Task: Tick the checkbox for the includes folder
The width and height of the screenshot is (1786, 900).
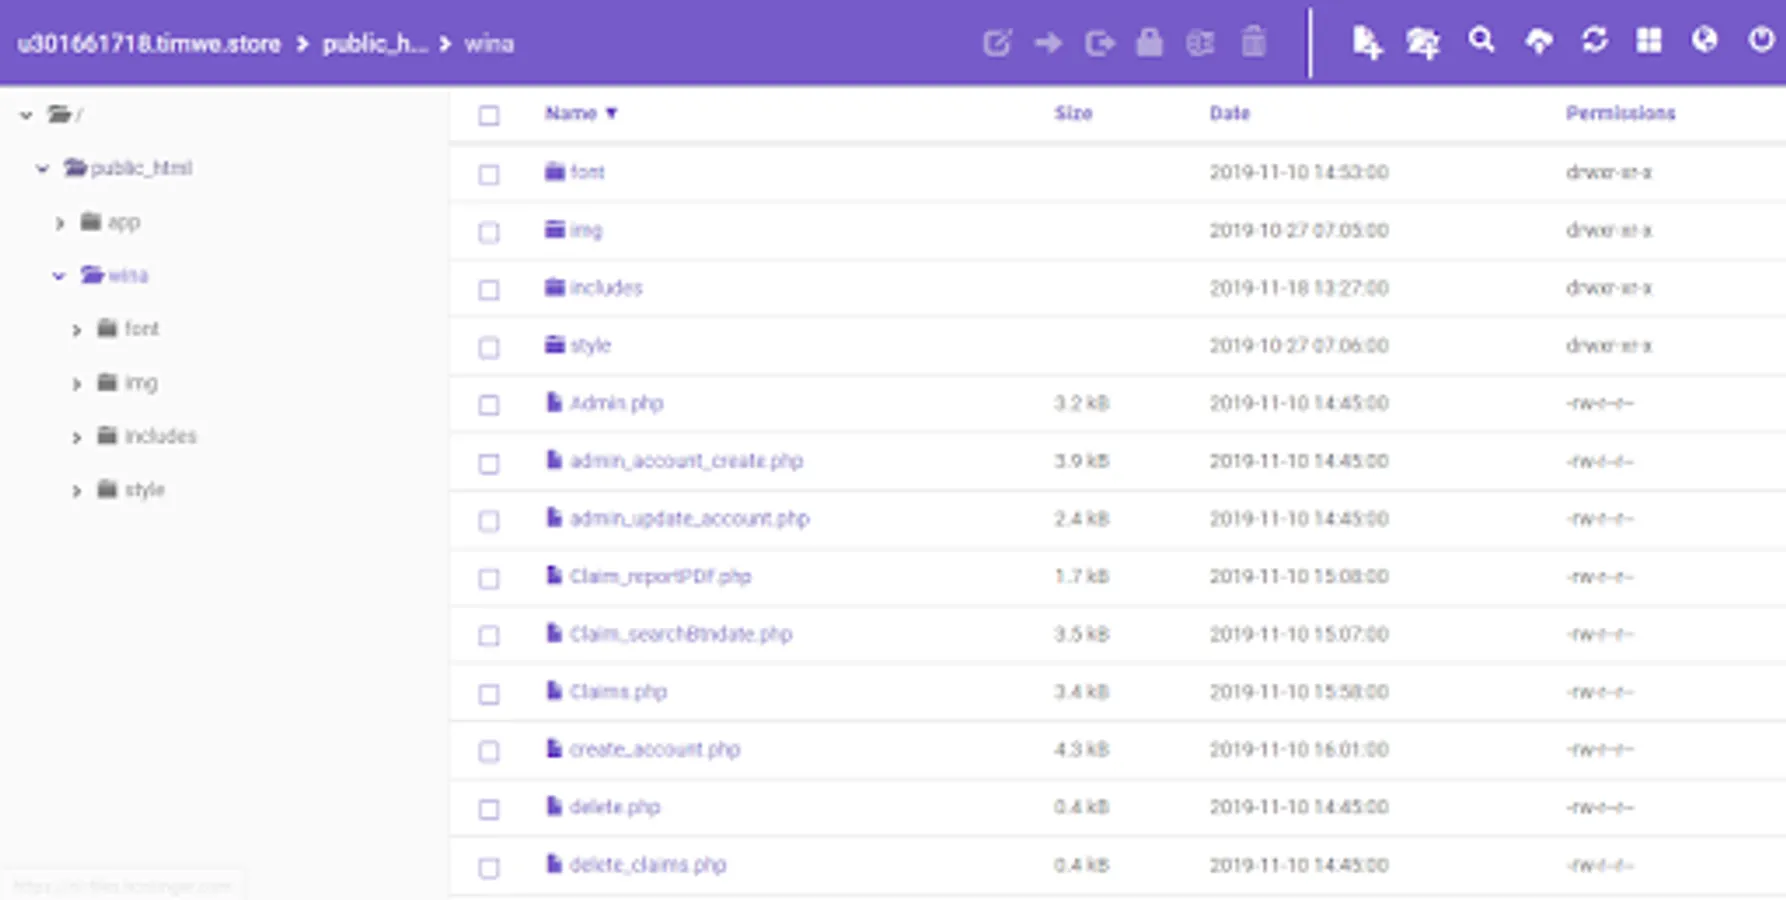Action: 488,290
